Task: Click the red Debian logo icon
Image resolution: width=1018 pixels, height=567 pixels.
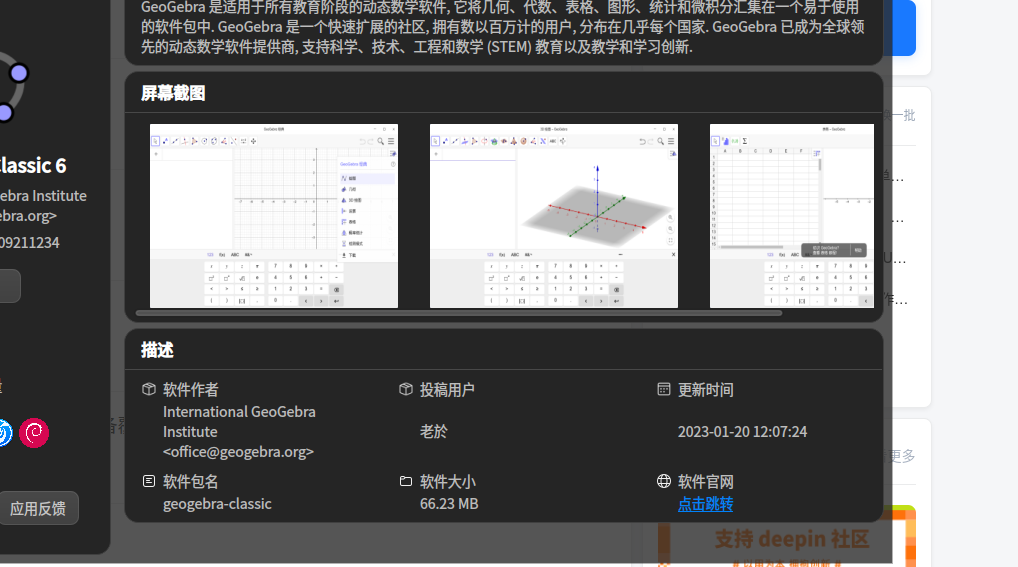Action: pos(34,433)
